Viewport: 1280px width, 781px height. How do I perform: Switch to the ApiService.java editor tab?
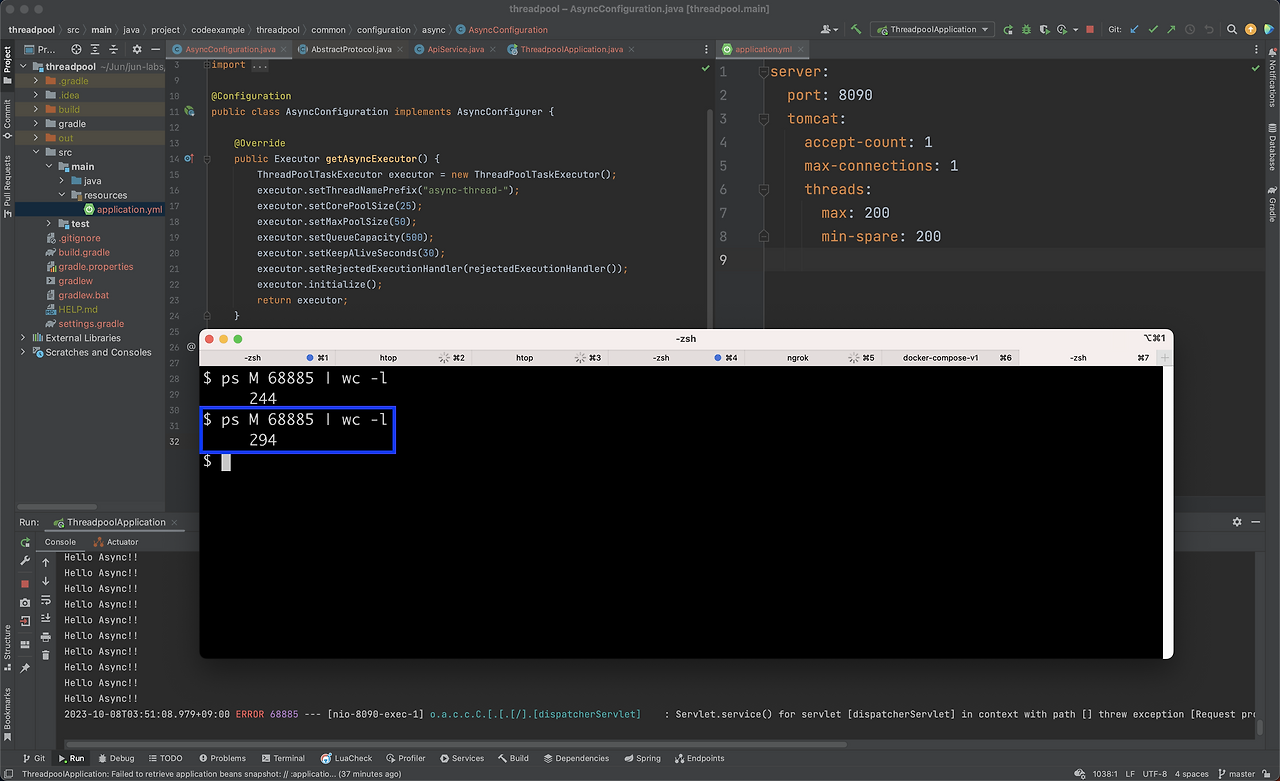pos(455,49)
